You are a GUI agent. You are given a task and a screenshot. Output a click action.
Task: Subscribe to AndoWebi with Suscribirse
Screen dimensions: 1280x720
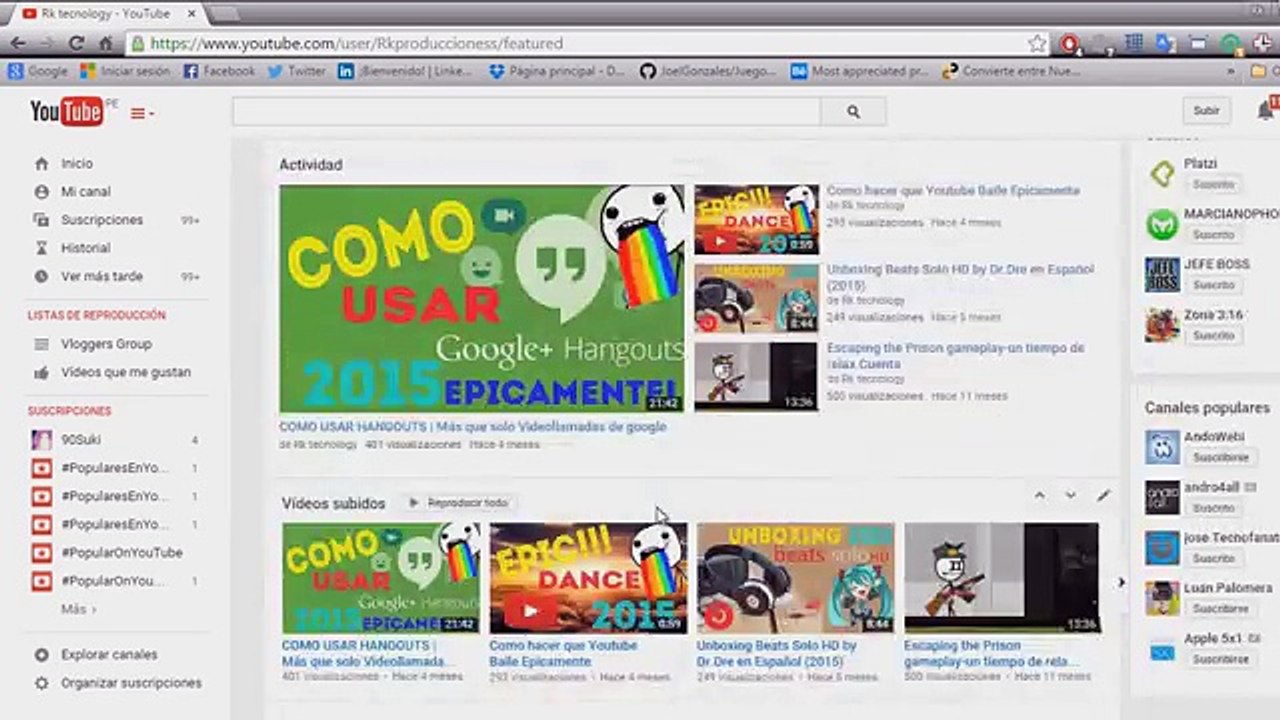click(1220, 457)
